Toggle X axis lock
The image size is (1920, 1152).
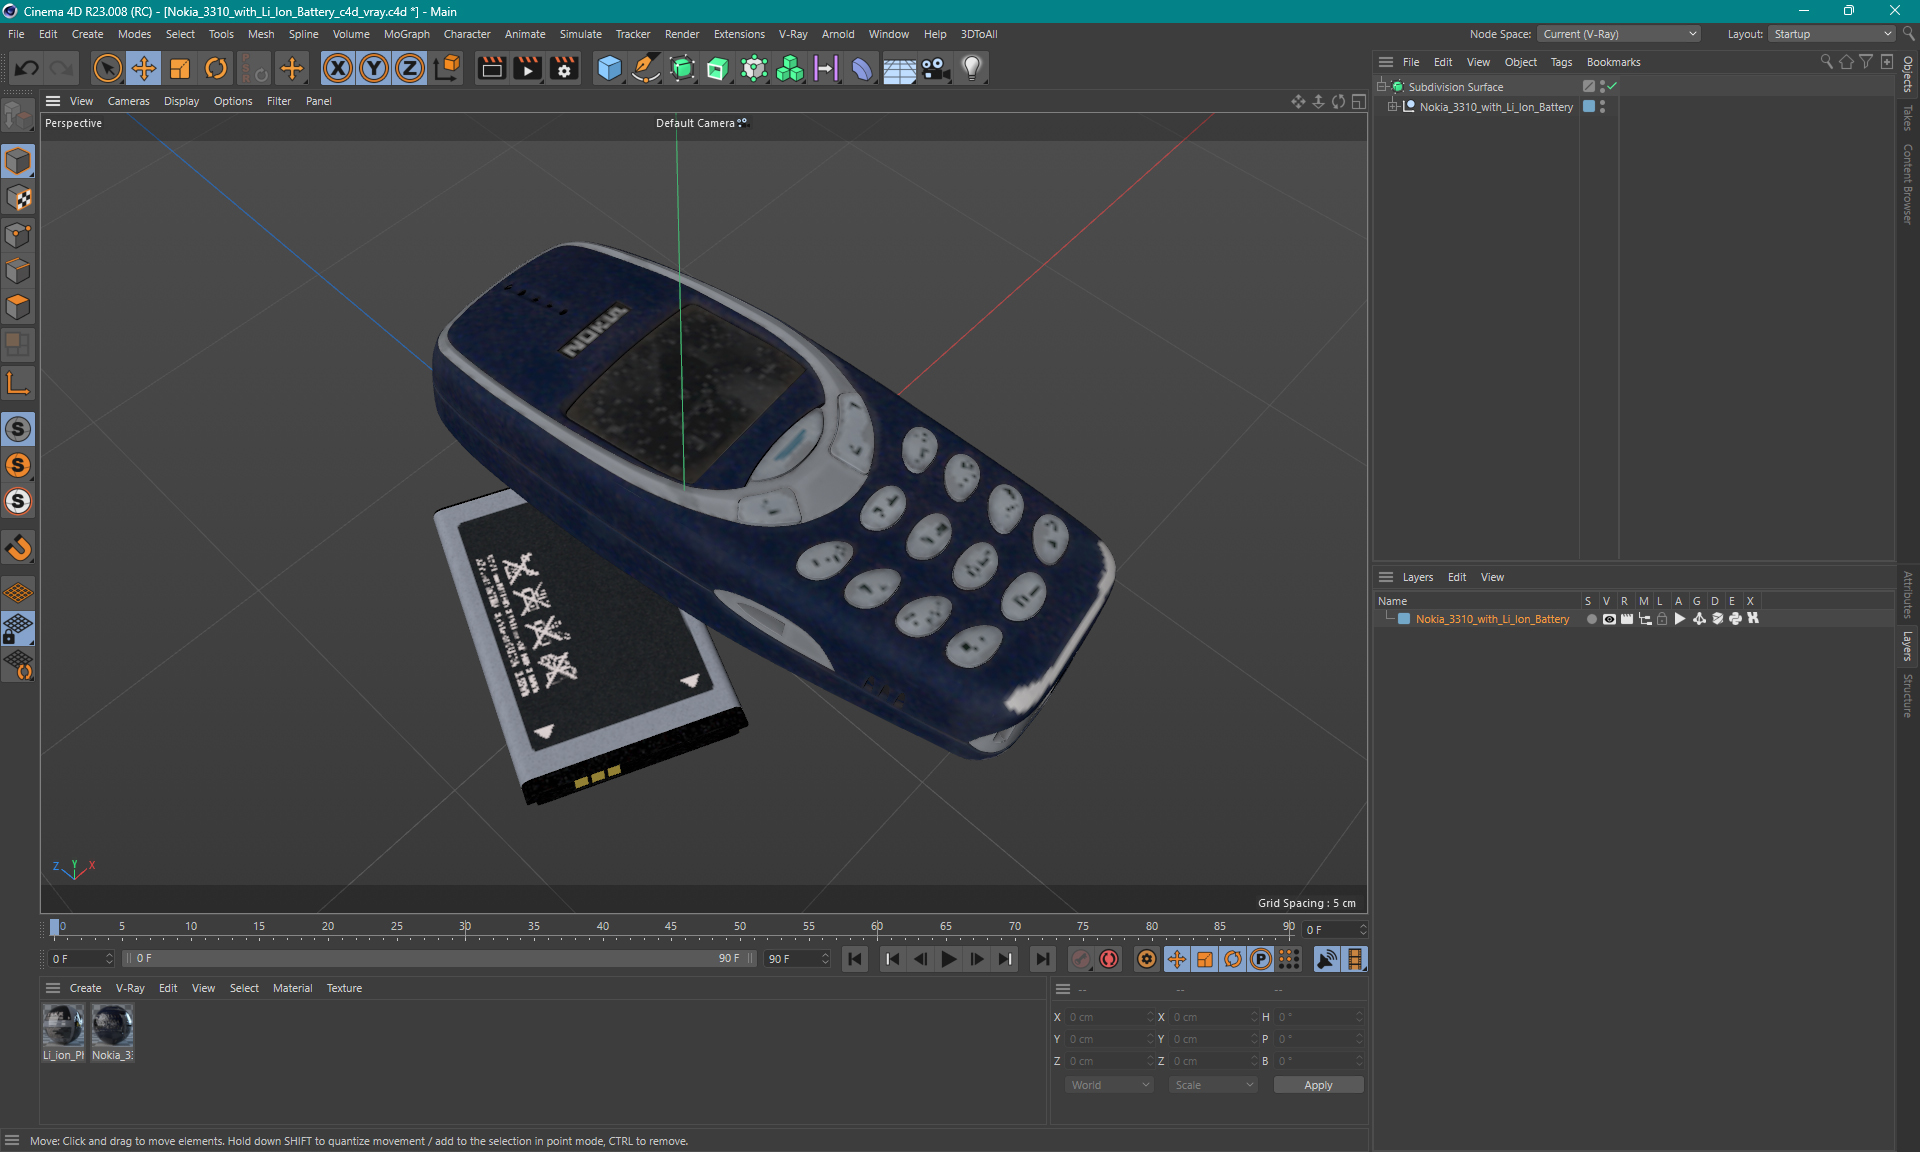[338, 68]
